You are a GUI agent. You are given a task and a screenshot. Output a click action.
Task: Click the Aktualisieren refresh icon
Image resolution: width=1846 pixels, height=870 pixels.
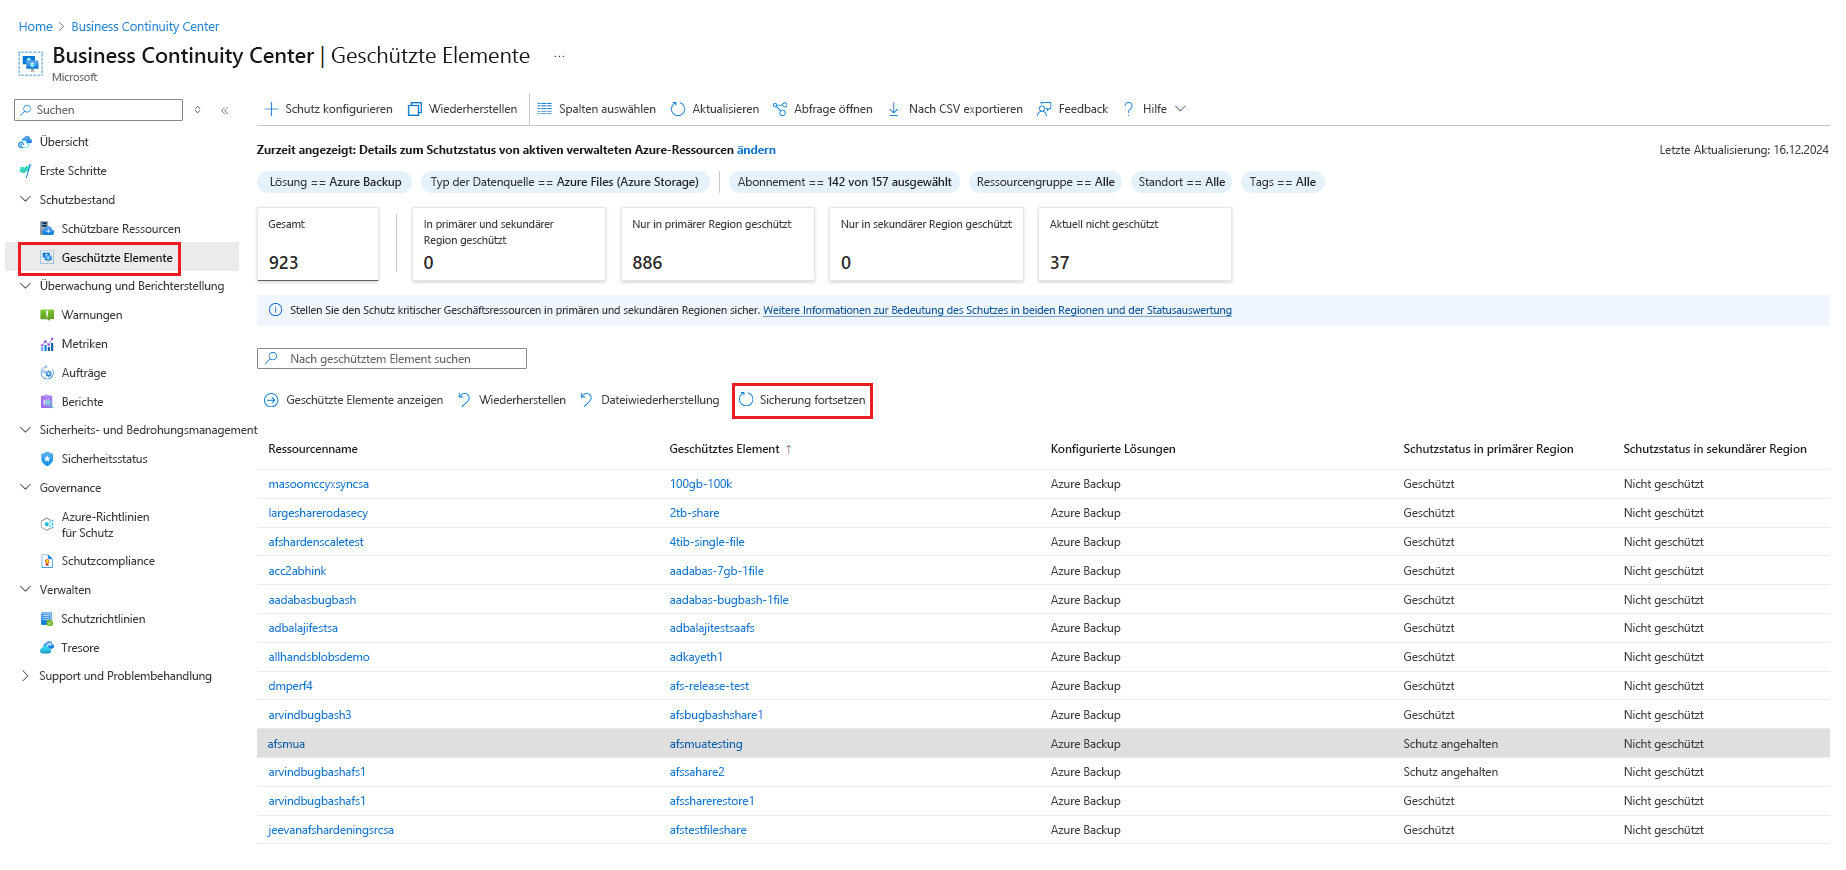pyautogui.click(x=678, y=109)
